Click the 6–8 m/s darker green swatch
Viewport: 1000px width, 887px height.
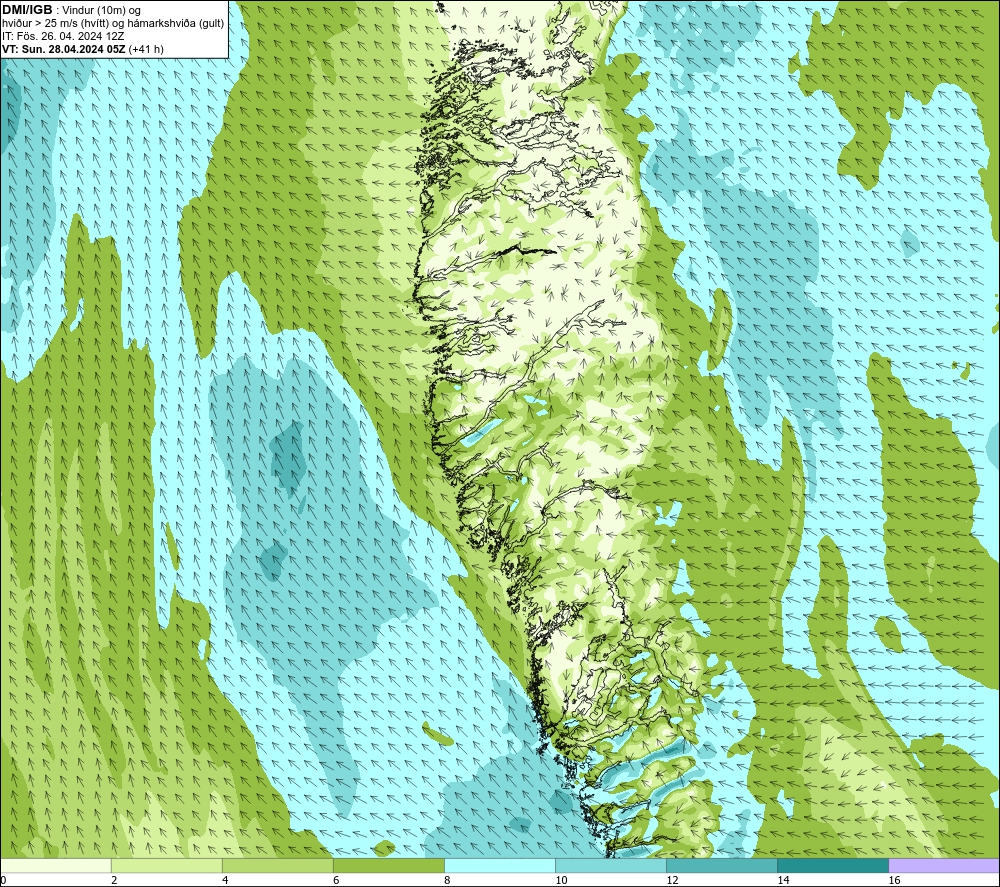[x=388, y=865]
